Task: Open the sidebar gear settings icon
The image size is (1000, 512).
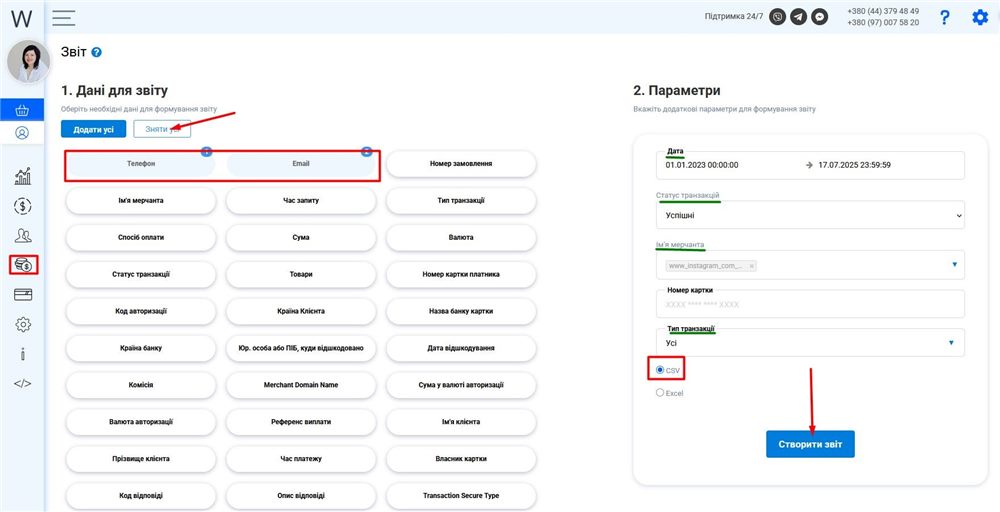Action: point(22,325)
